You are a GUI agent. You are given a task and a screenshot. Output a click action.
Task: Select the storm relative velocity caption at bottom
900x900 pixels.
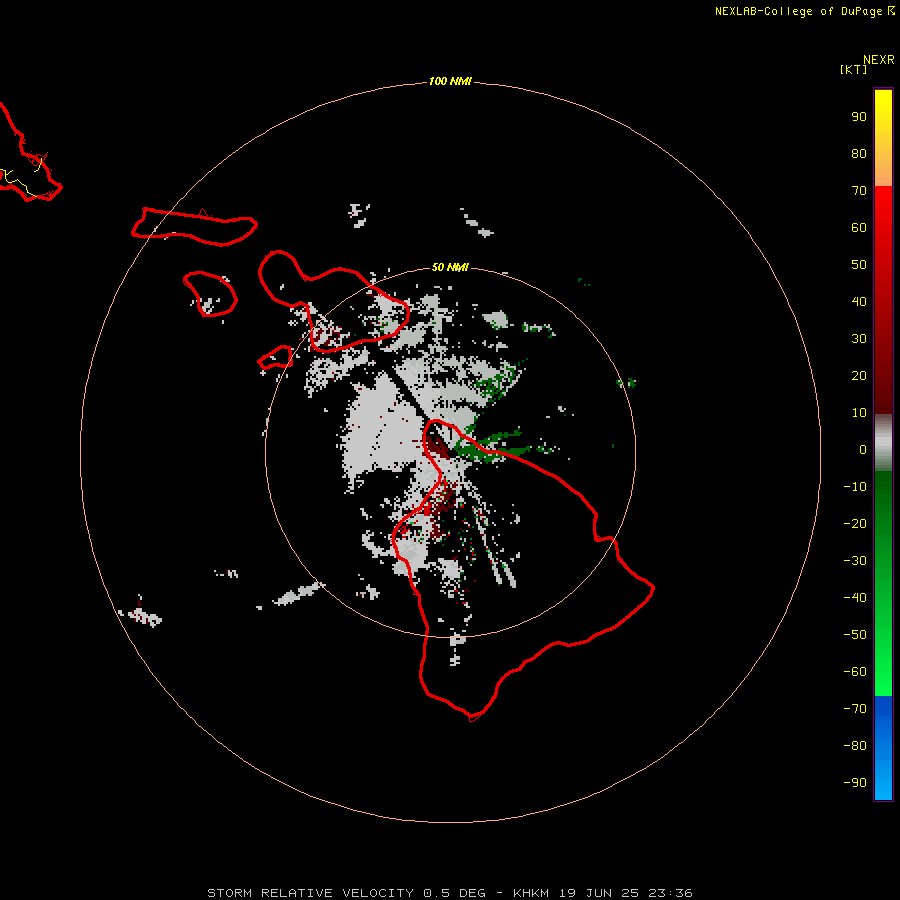pos(449,893)
